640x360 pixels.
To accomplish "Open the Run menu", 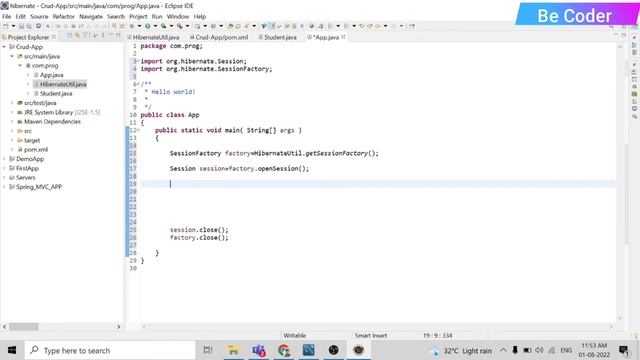I will [157, 17].
